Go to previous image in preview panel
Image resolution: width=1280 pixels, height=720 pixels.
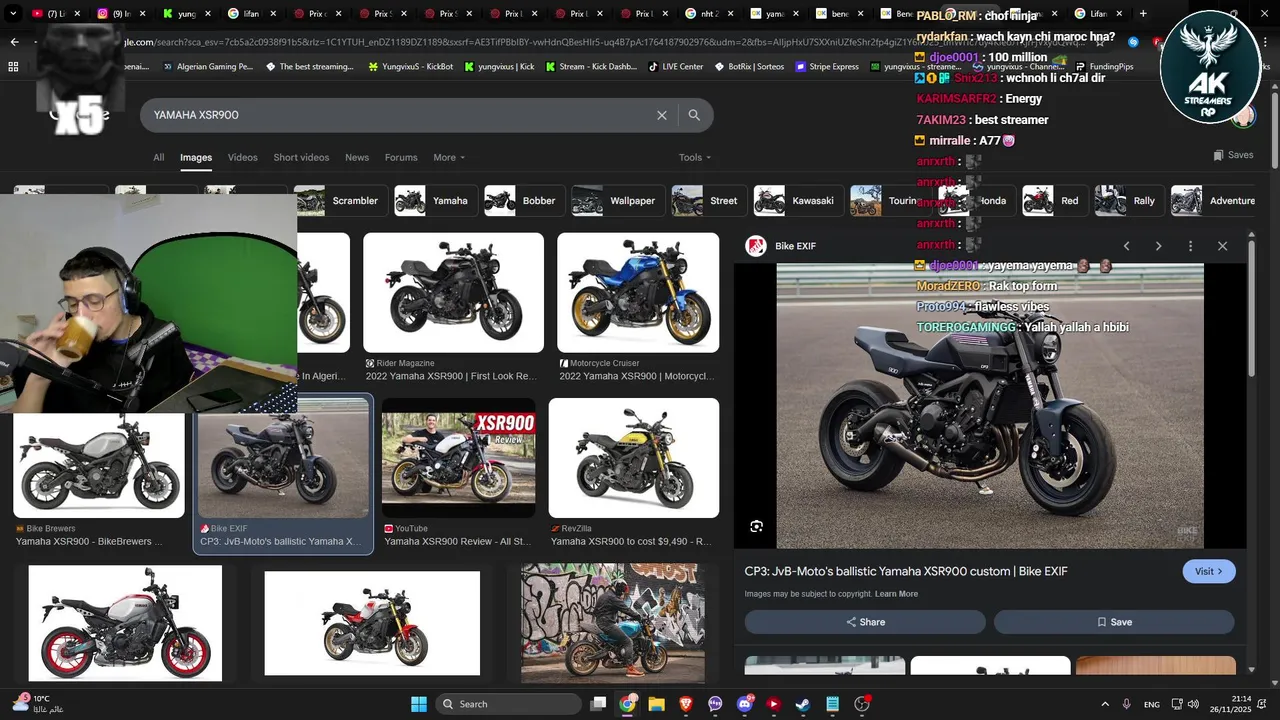1126,246
